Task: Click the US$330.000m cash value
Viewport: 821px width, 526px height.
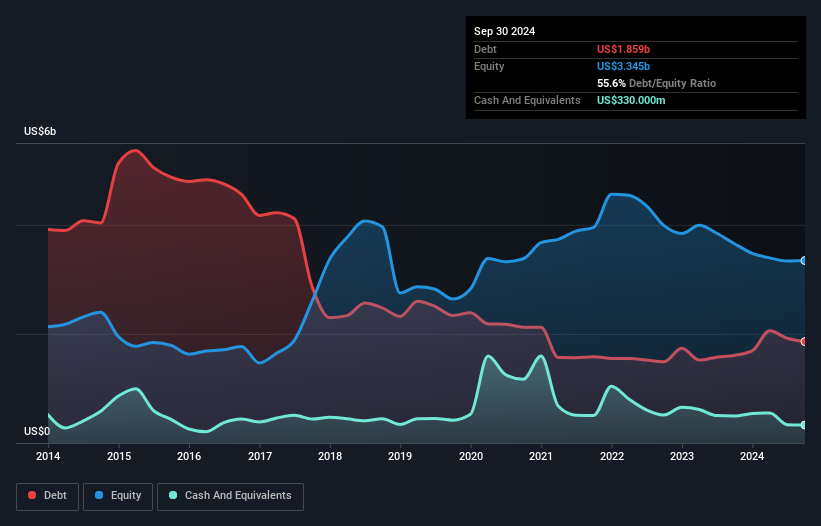Action: 631,100
